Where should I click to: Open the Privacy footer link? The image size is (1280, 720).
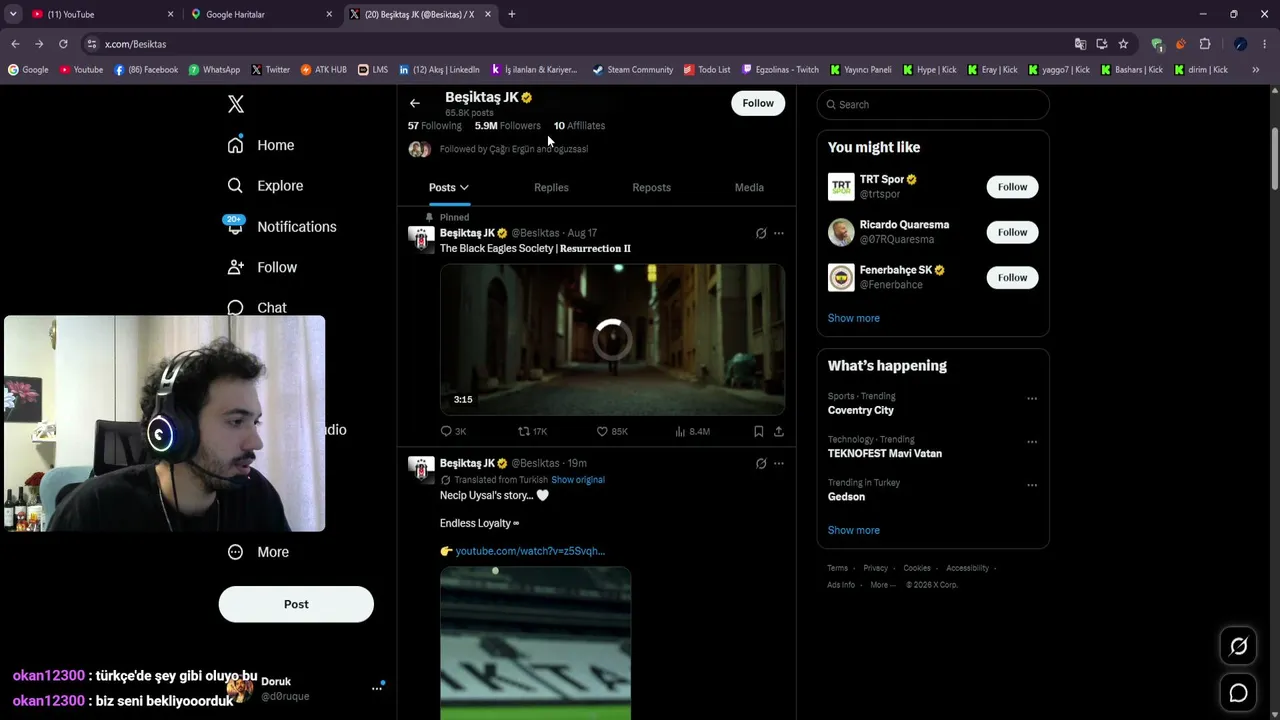(875, 568)
